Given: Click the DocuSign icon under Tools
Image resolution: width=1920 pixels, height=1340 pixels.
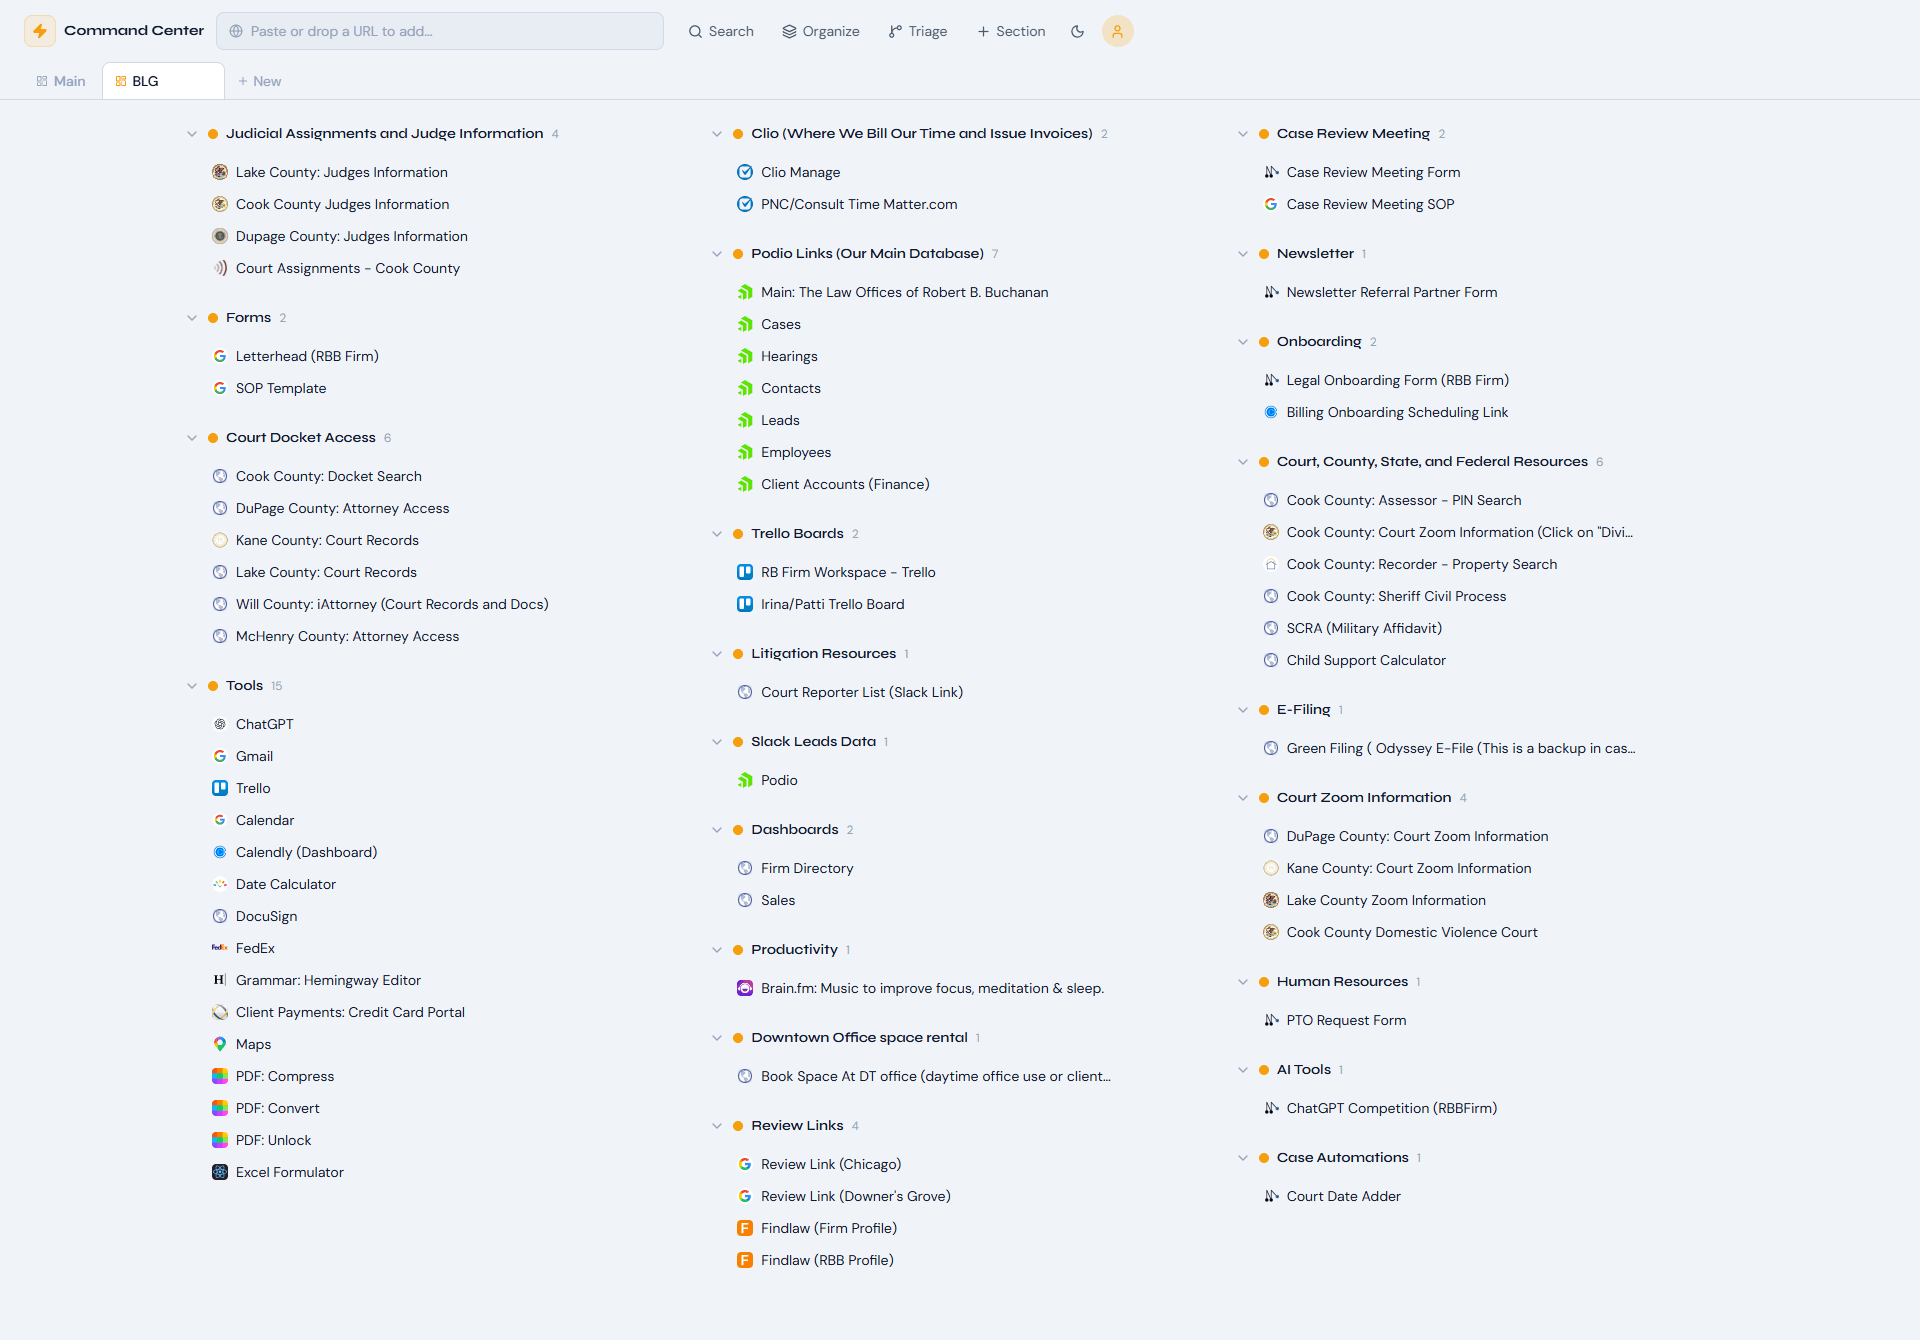Looking at the screenshot, I should coord(220,915).
